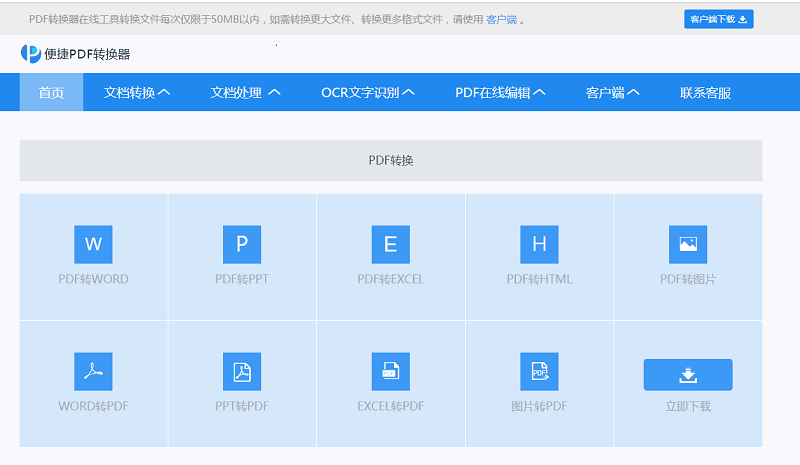This screenshot has height=465, width=800.
Task: Open the PDF转WORD converter icon
Action: [x=93, y=244]
